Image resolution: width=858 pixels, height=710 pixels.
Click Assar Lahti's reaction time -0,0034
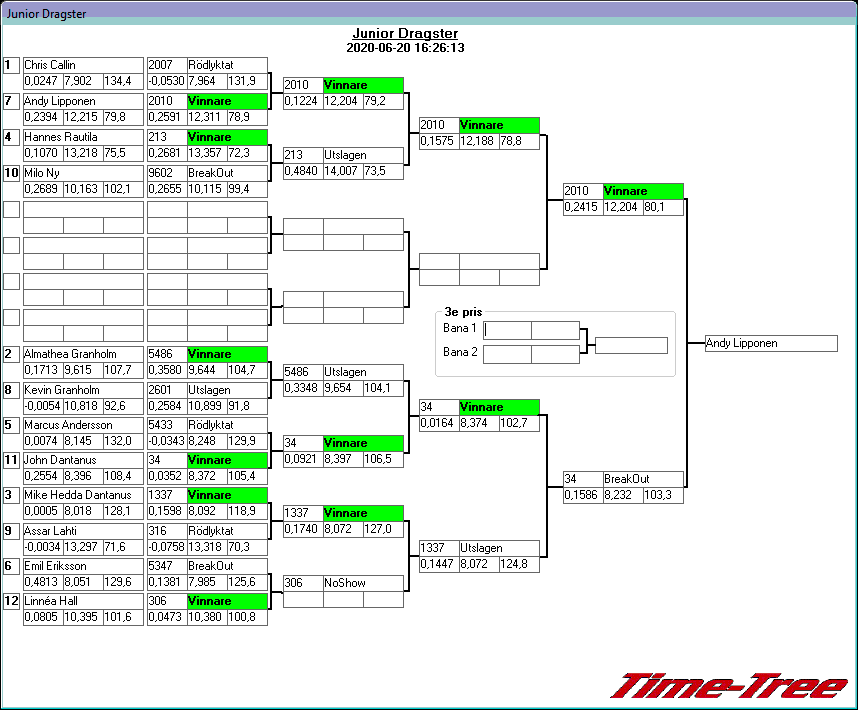pos(42,547)
